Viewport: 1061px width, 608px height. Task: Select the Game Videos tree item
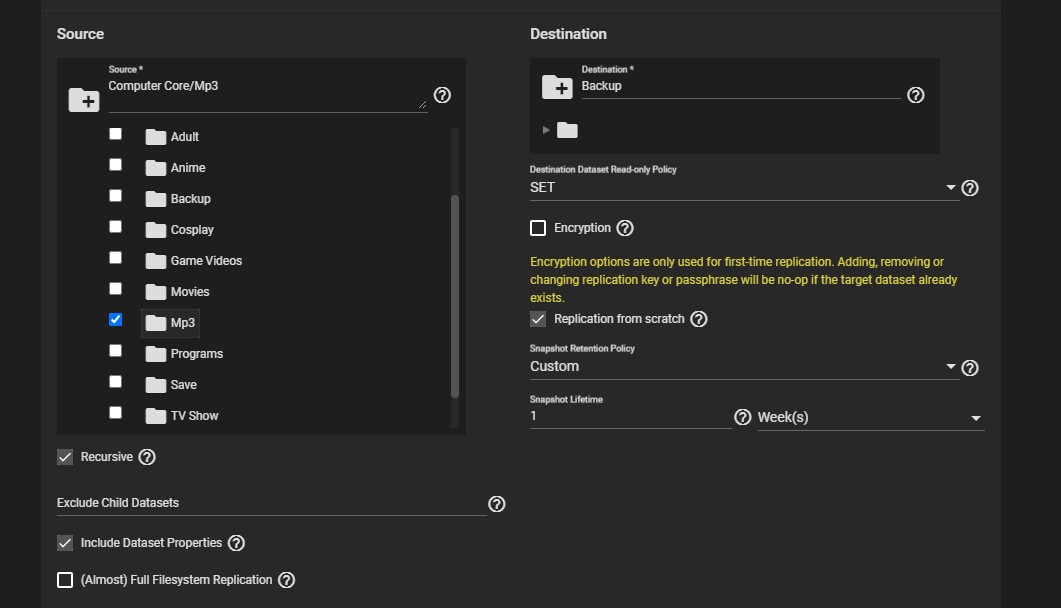coord(194,261)
